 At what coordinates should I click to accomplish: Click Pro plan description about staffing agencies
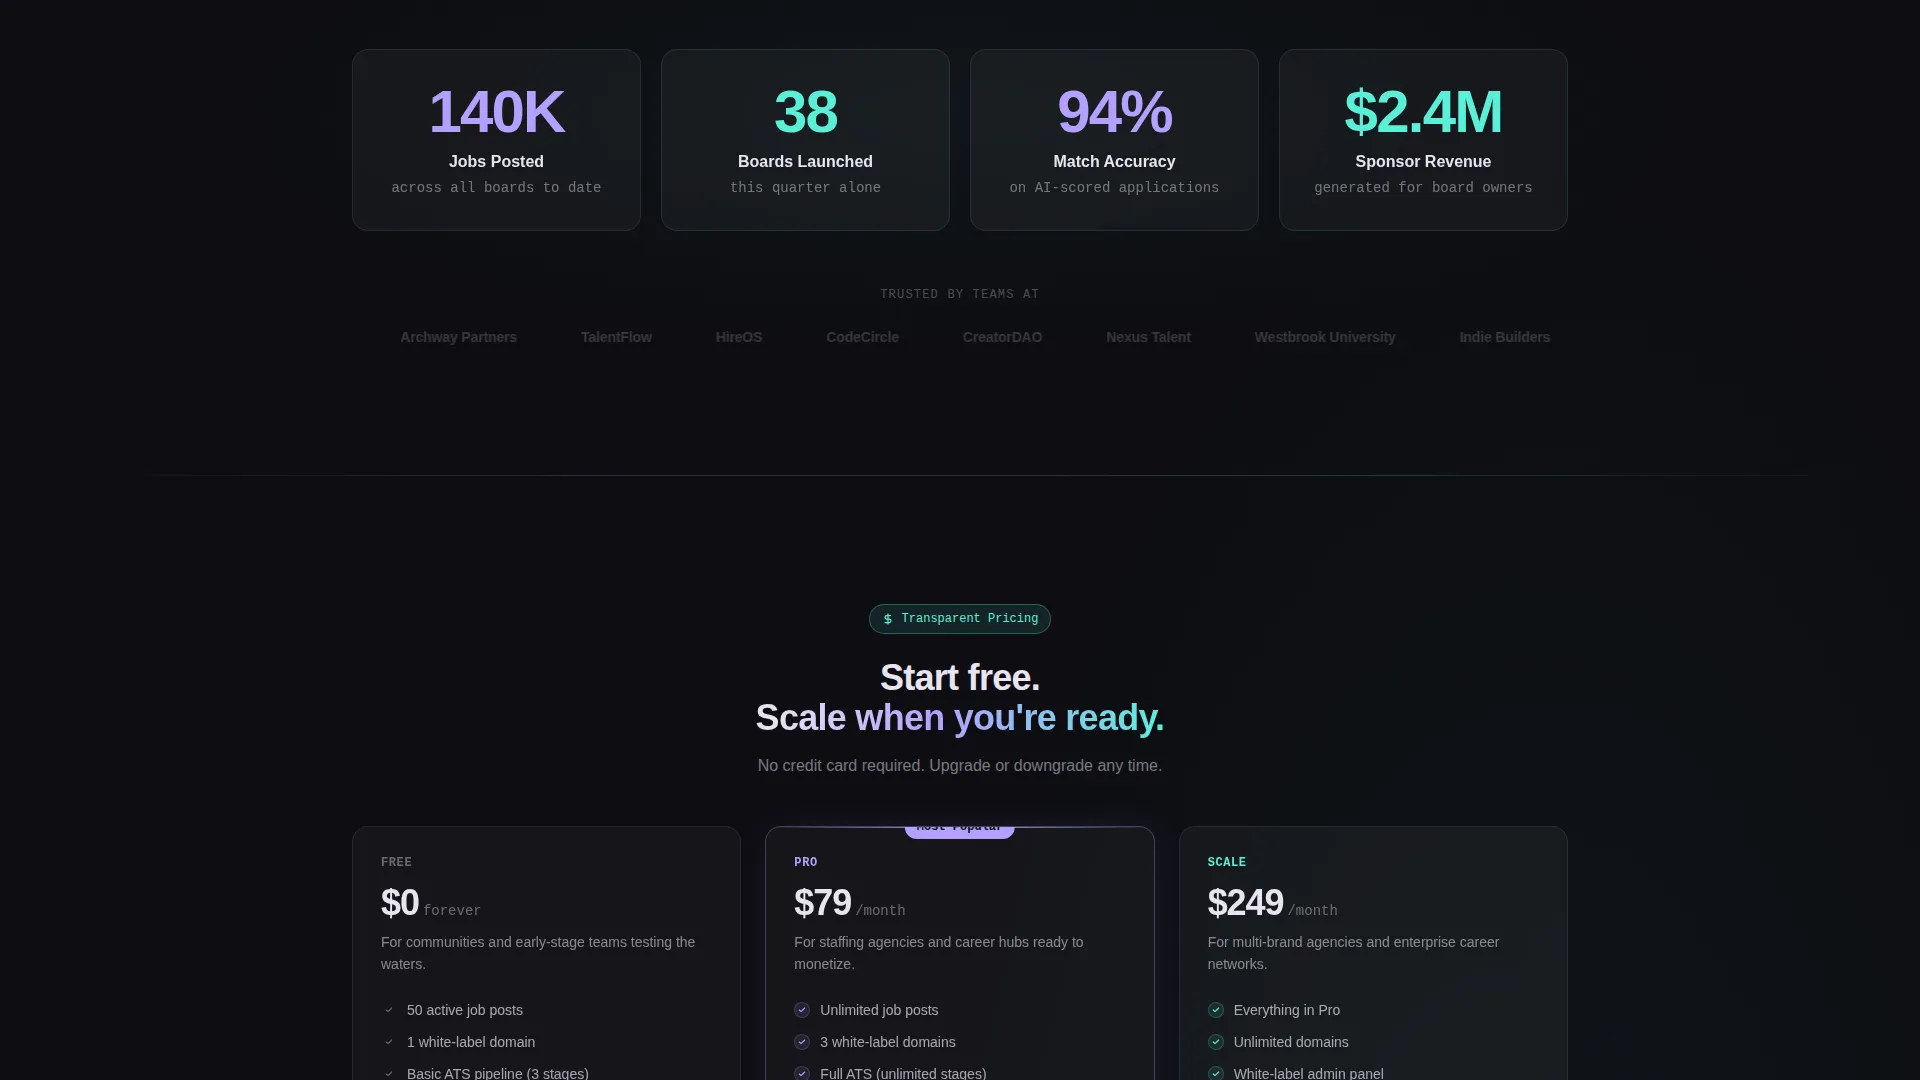(939, 953)
